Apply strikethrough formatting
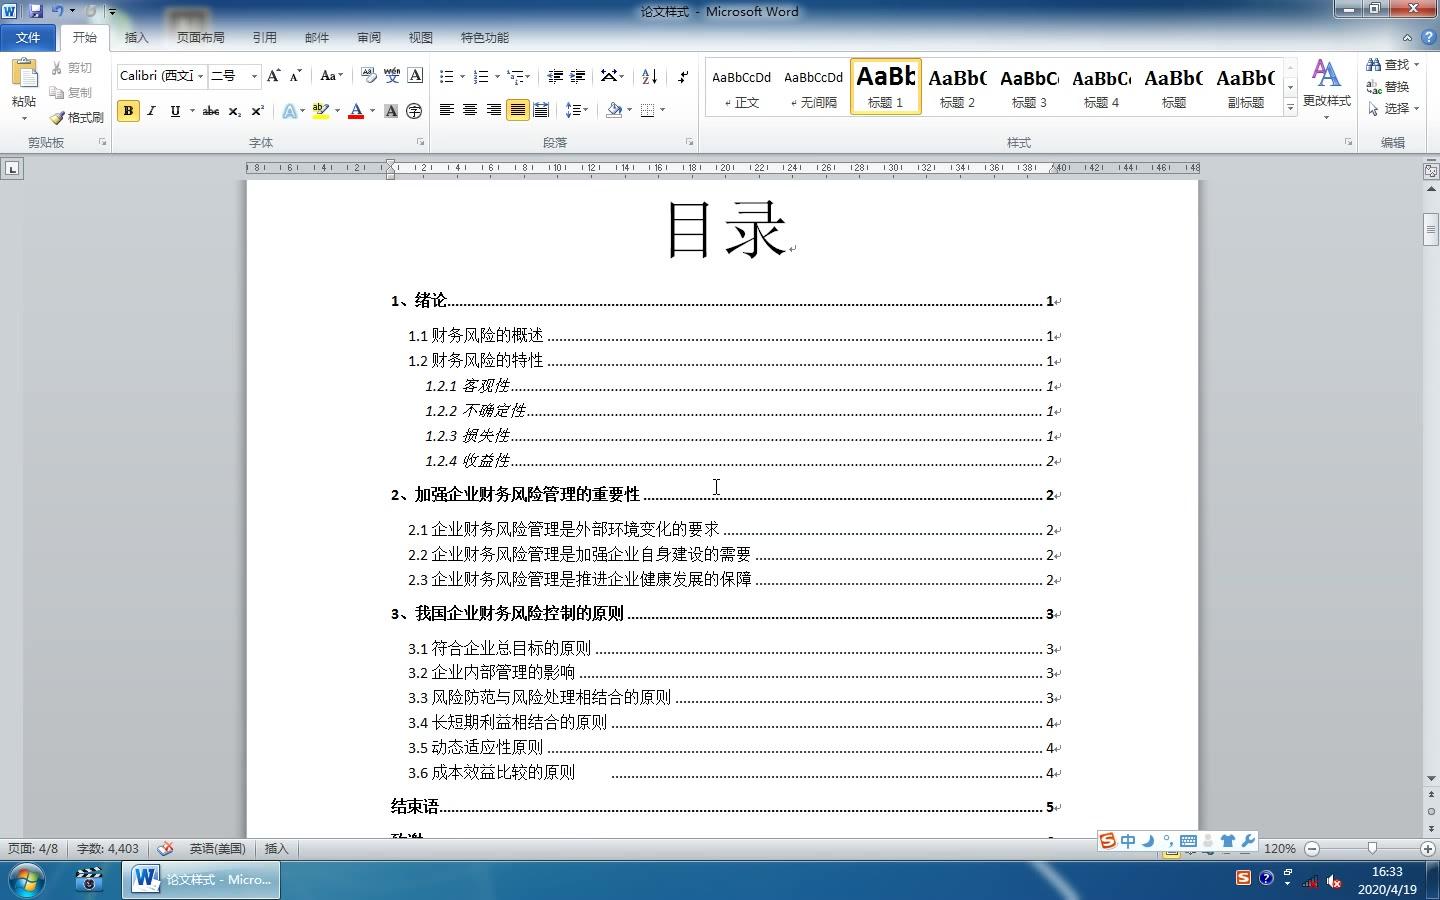This screenshot has width=1440, height=900. [210, 111]
